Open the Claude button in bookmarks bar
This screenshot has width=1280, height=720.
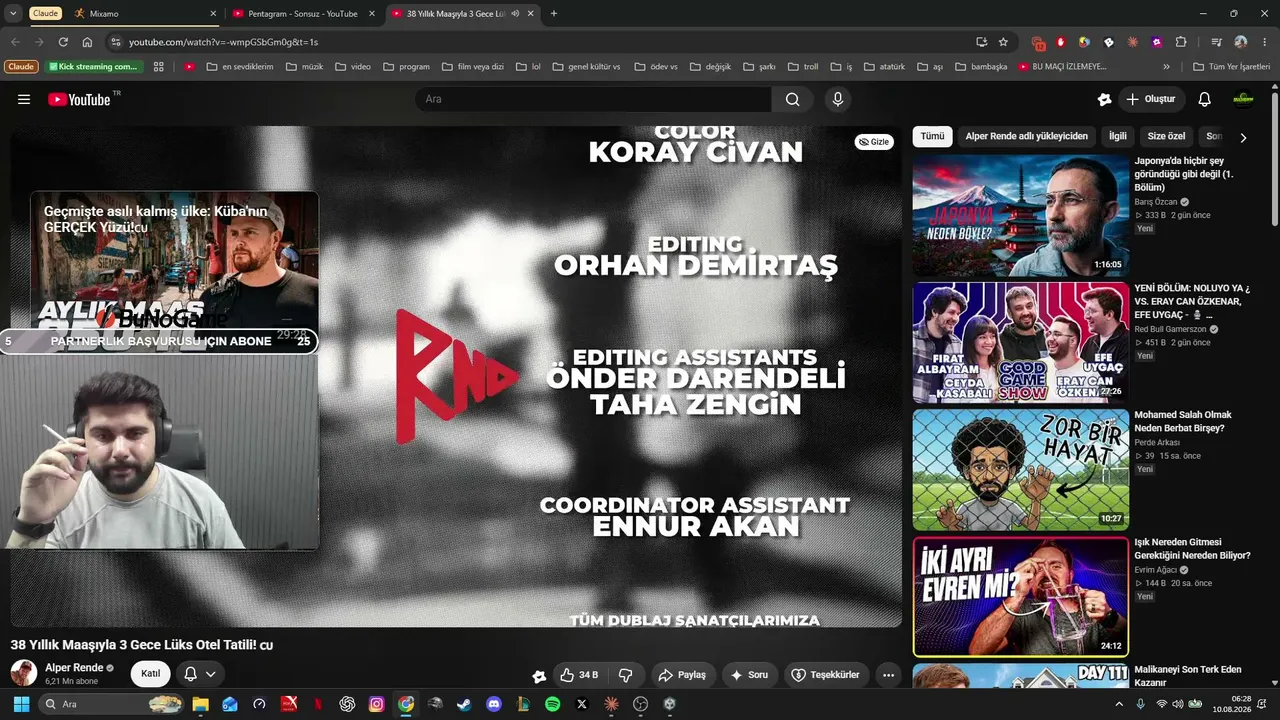pyautogui.click(x=21, y=67)
